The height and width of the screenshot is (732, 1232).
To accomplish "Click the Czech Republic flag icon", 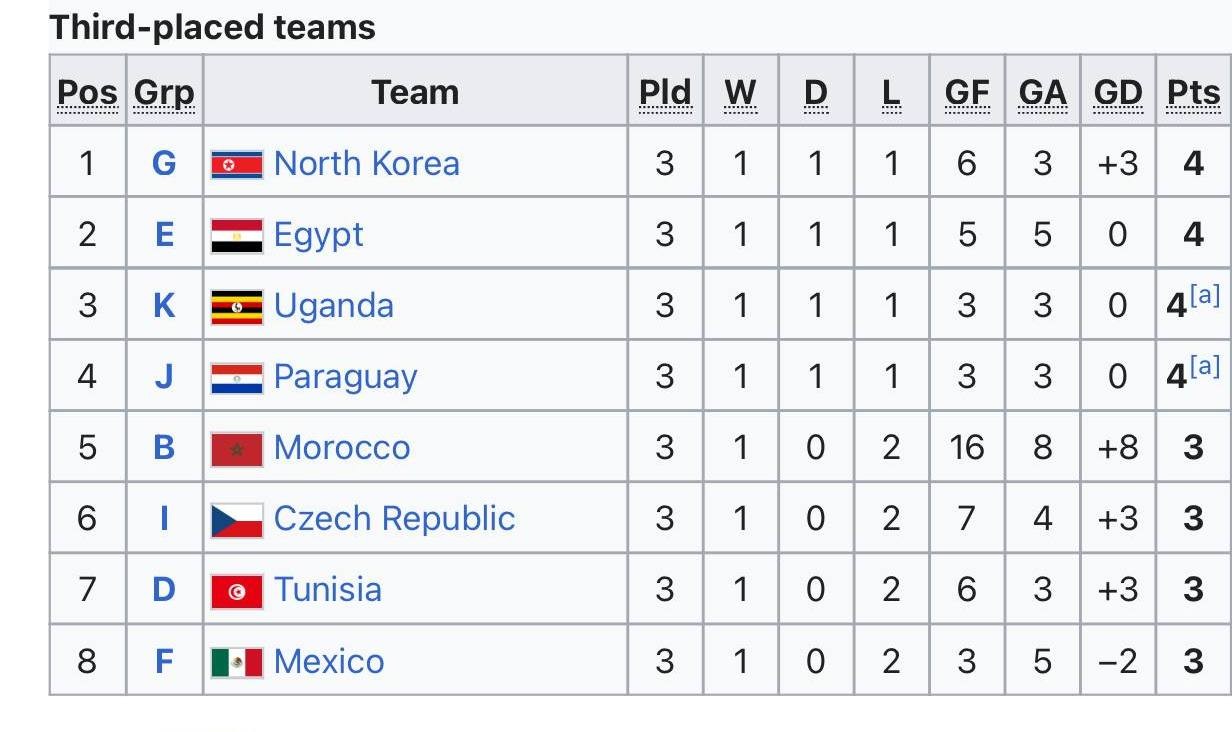I will (237, 520).
